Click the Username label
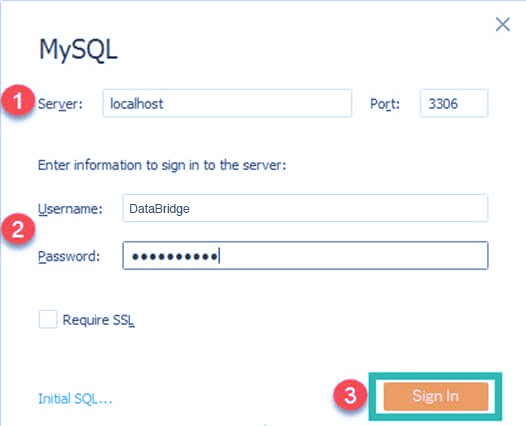The width and height of the screenshot is (526, 426). coord(70,209)
